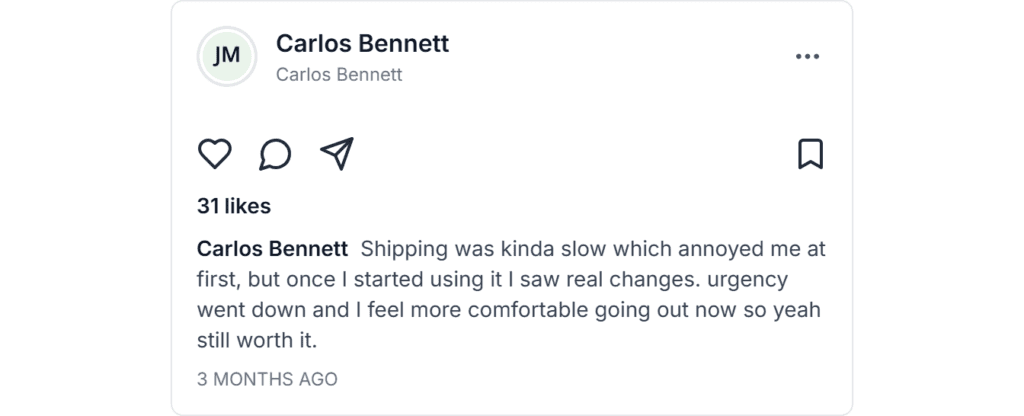Open the bold Carlos Bennett header name
The image size is (1024, 416).
click(362, 44)
